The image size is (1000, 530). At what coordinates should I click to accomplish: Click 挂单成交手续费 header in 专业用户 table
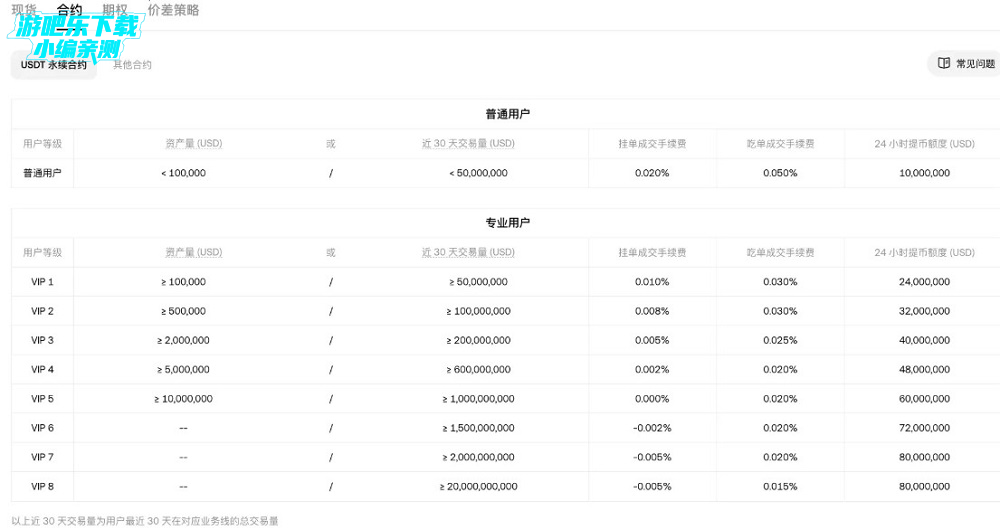(652, 253)
